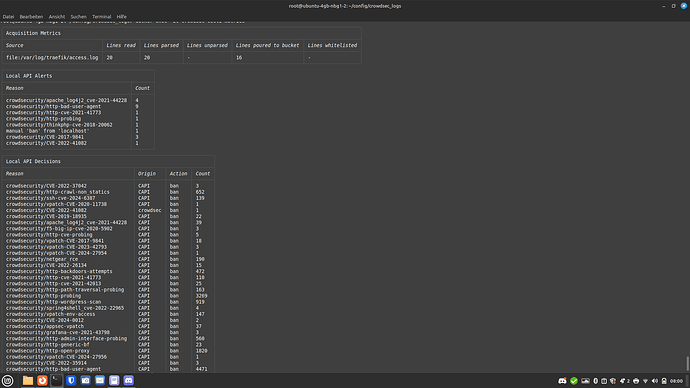Open the Datei menu
The width and height of the screenshot is (690, 388).
tap(8, 17)
